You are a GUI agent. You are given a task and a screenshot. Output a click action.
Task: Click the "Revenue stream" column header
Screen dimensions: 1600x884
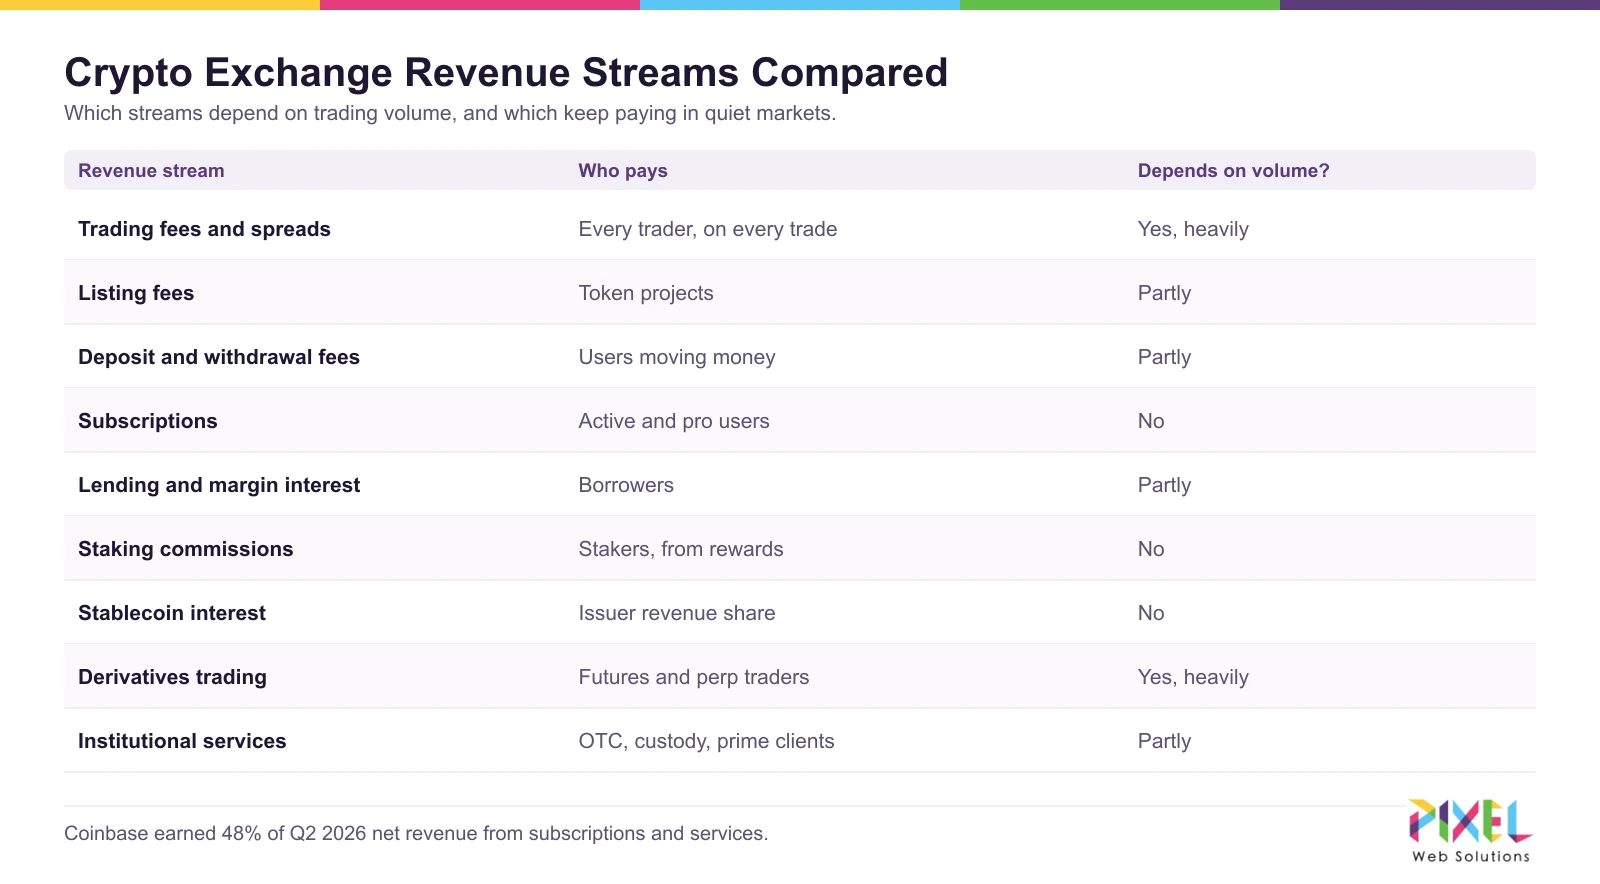(151, 171)
